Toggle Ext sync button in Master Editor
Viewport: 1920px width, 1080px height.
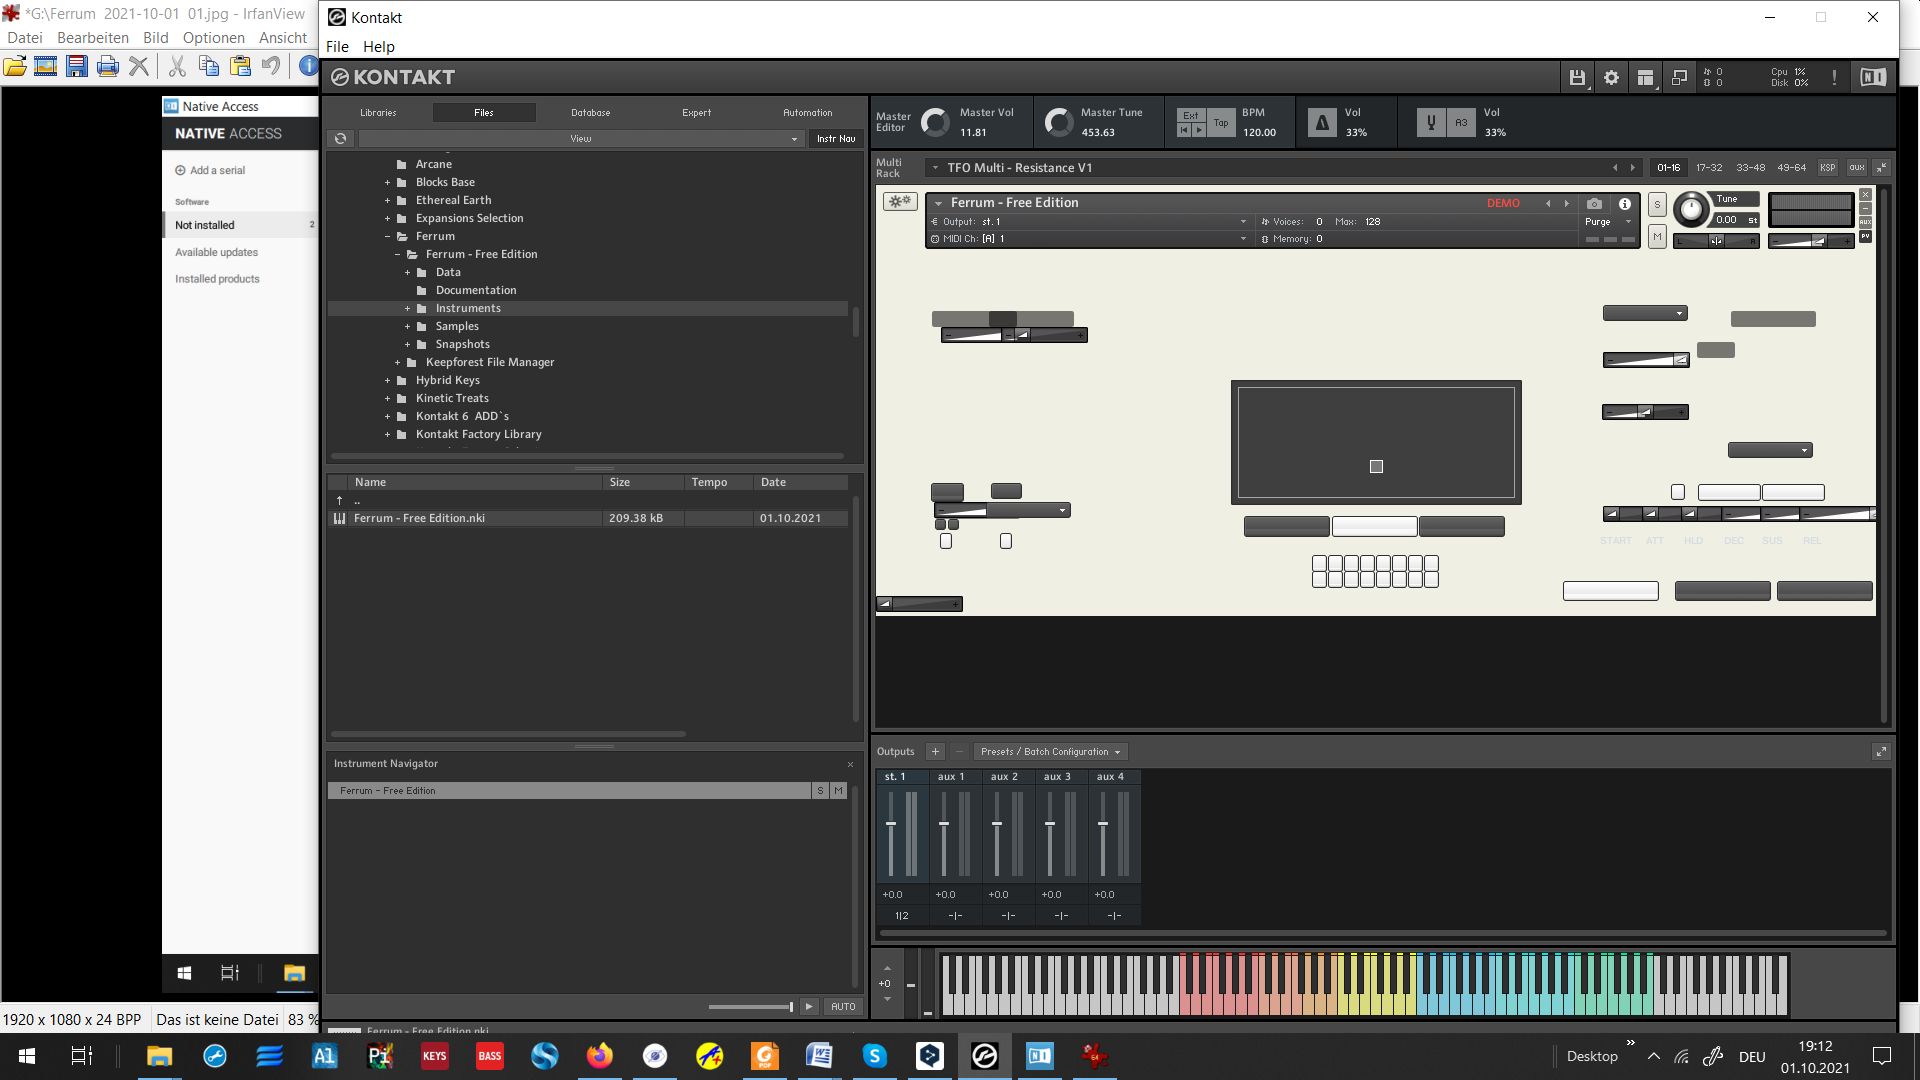pyautogui.click(x=1190, y=115)
